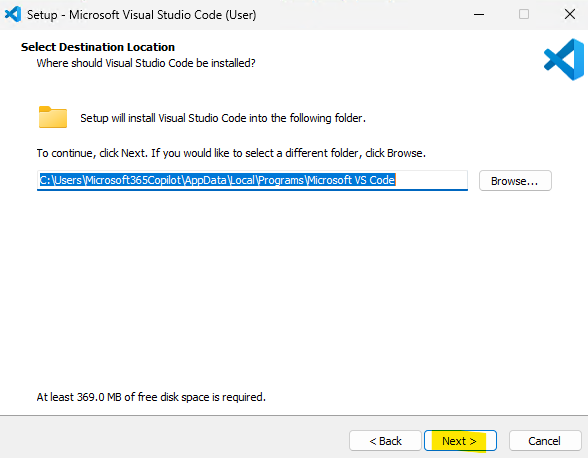
Task: Proceed with the Next > button
Action: click(x=460, y=441)
